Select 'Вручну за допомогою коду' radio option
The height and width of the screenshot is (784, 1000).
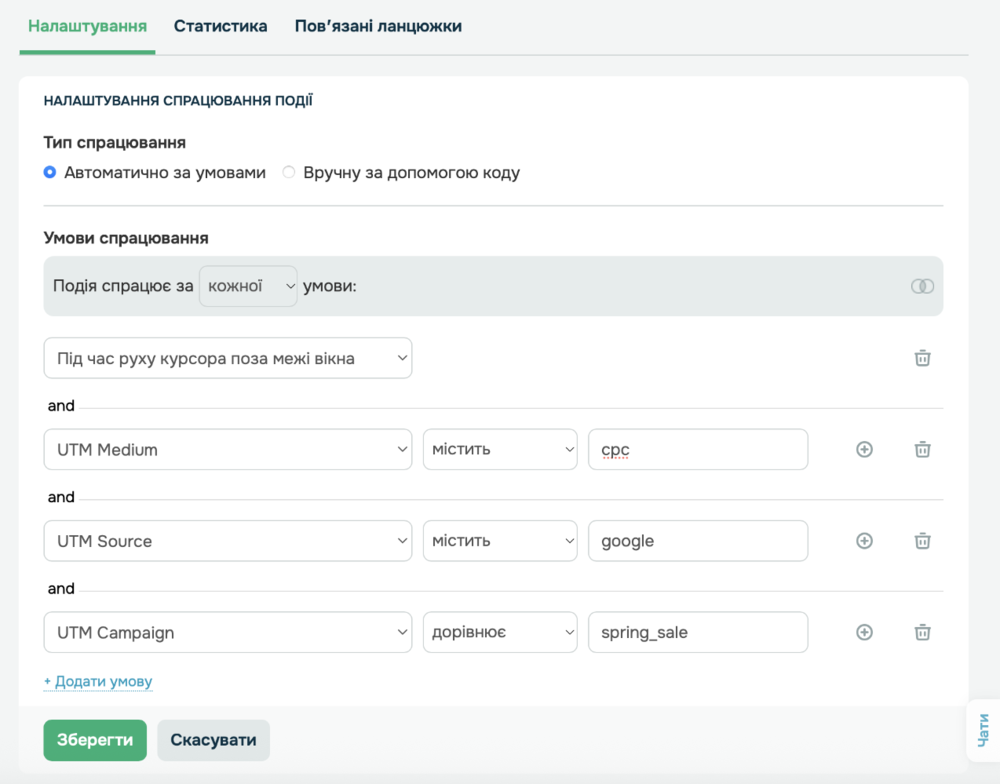(x=289, y=172)
